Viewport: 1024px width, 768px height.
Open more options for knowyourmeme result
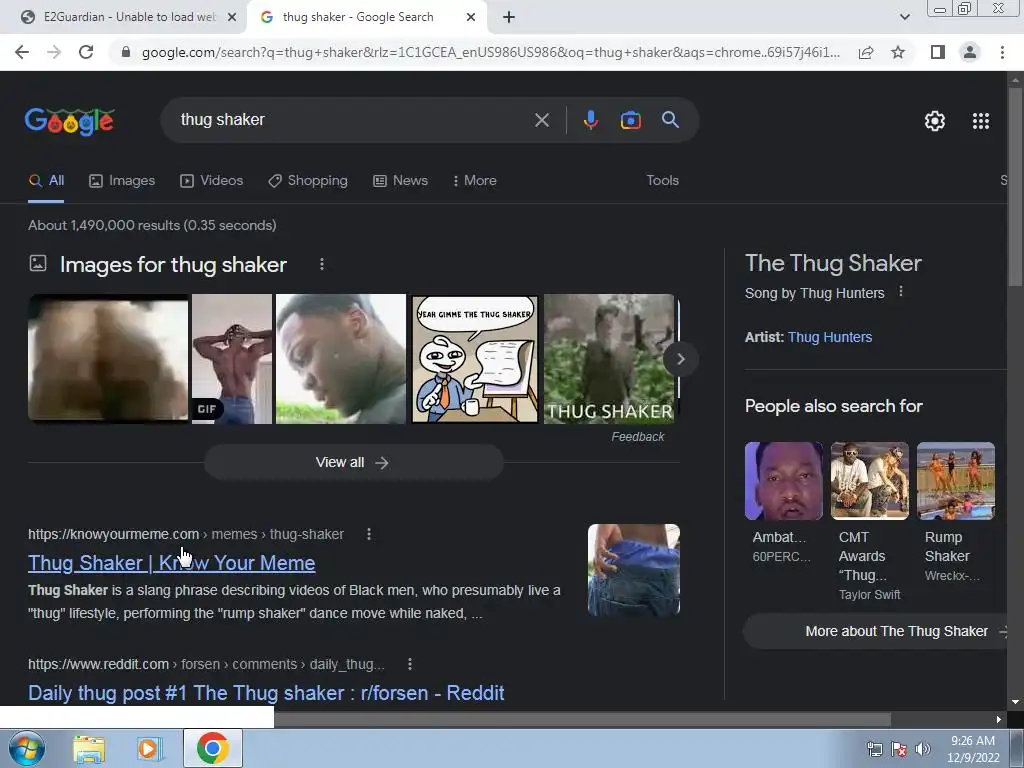(369, 534)
